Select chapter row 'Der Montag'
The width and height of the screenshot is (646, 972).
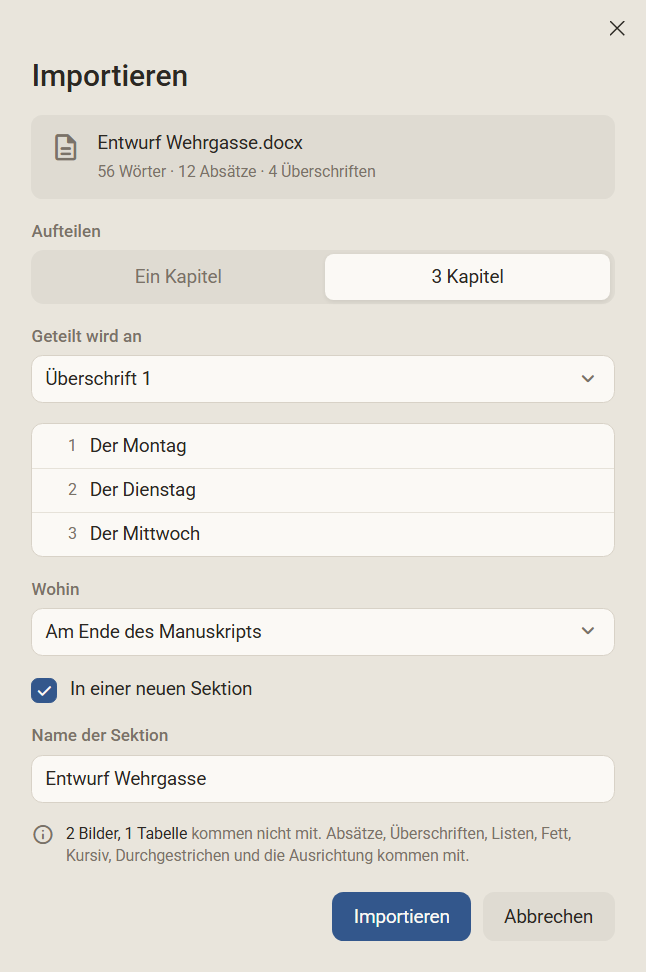coord(323,446)
